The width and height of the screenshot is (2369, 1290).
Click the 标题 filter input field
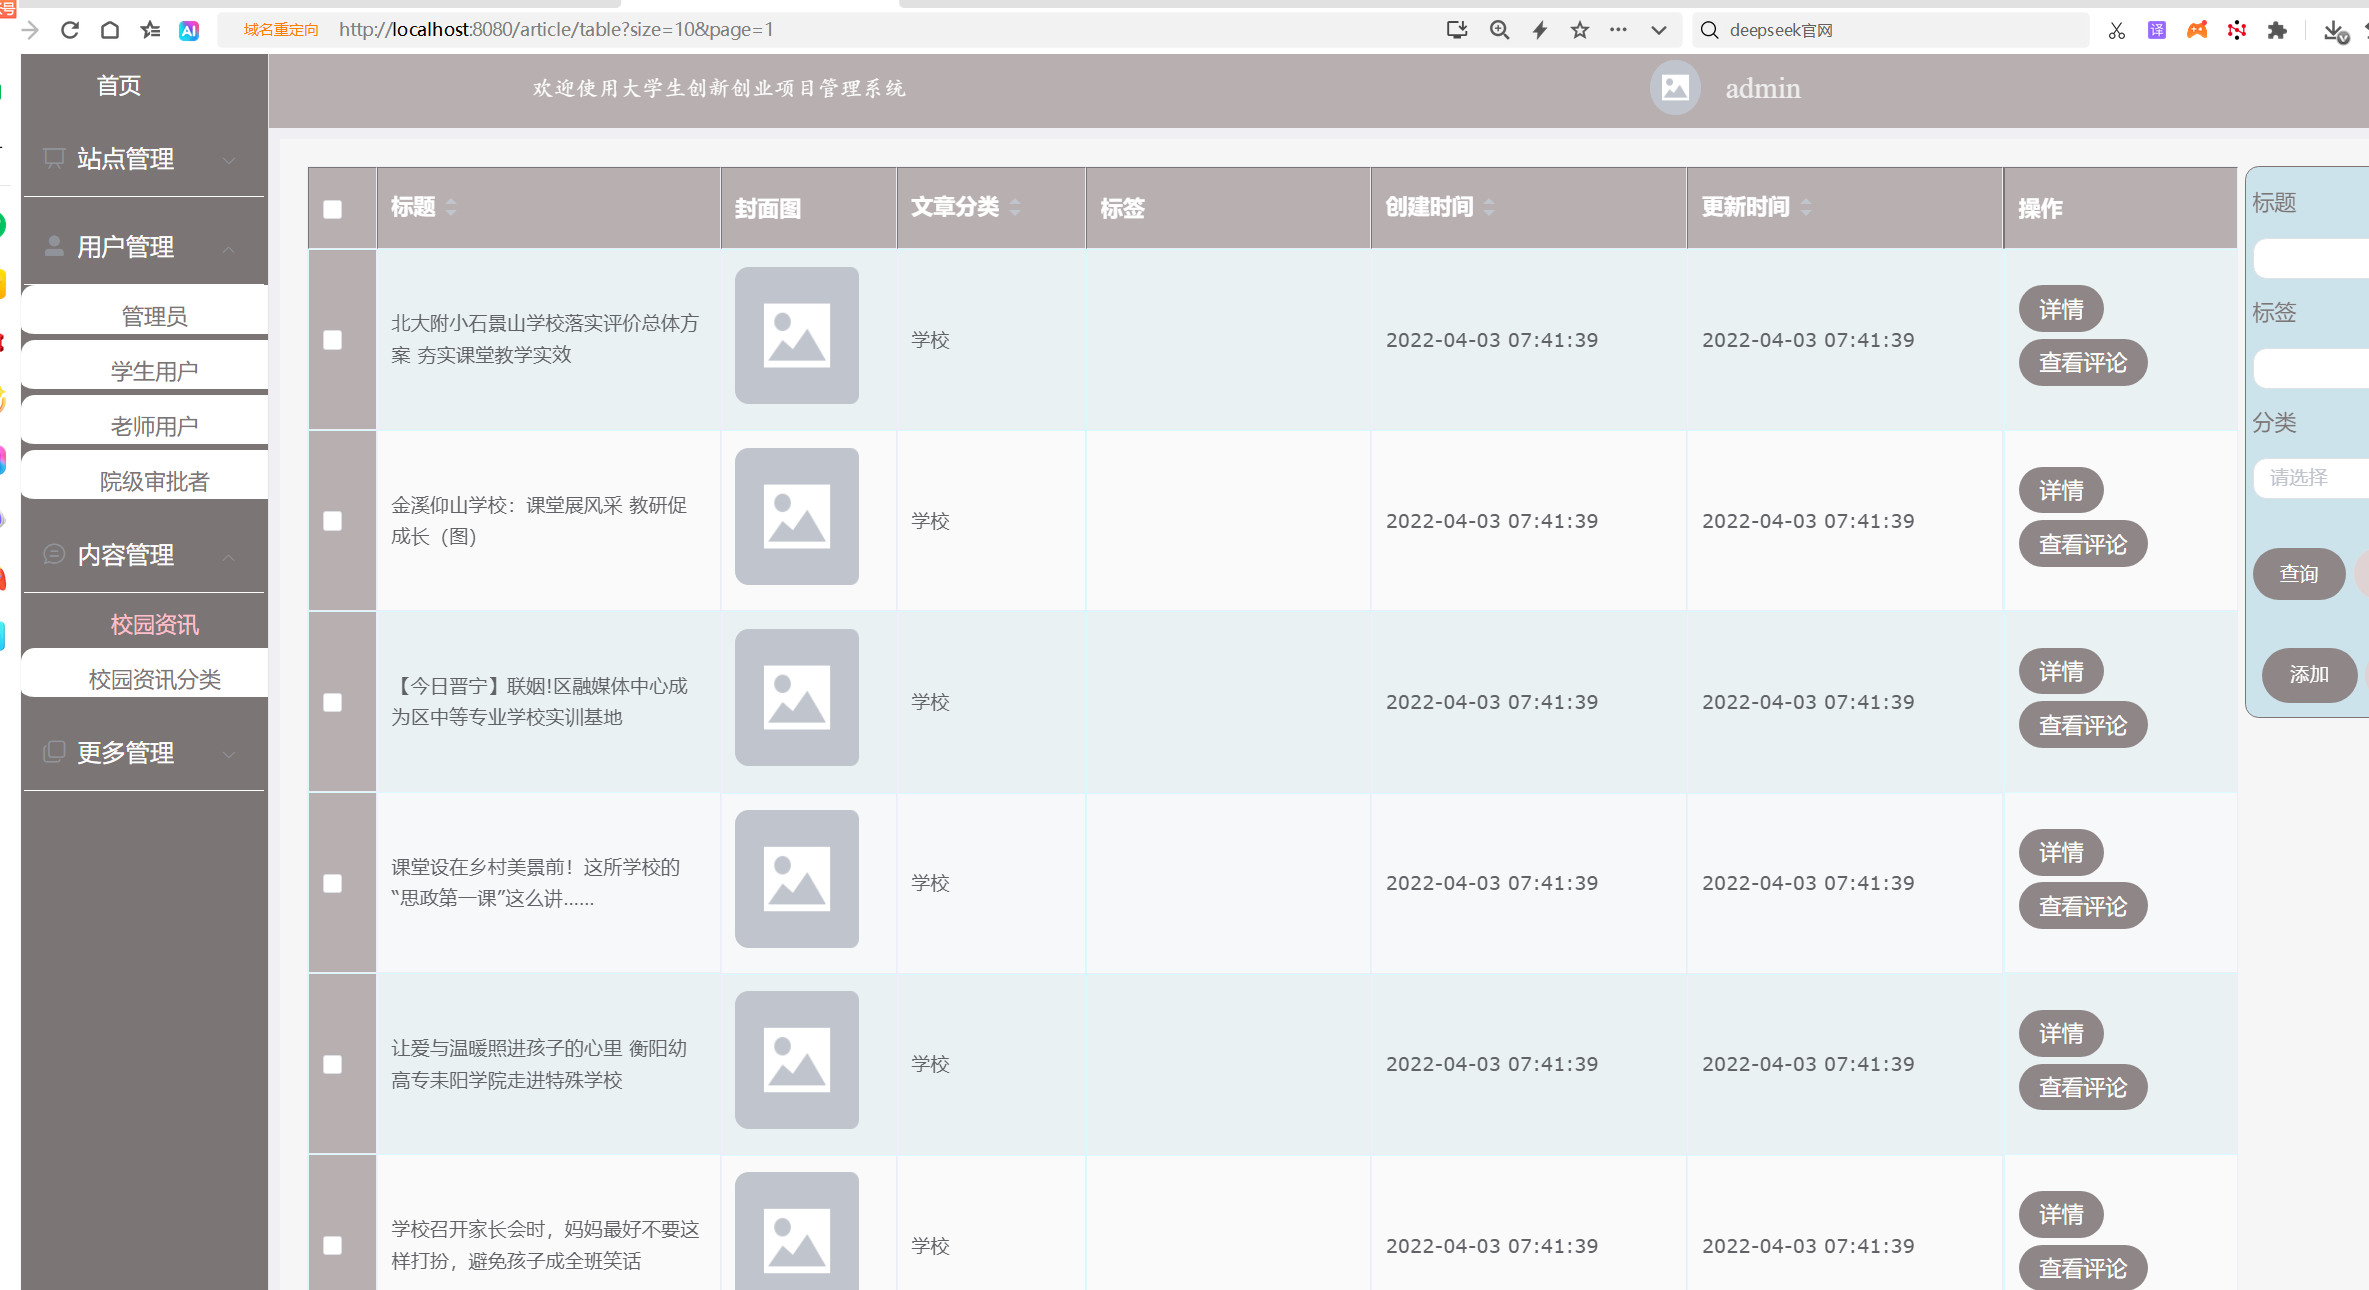tap(2311, 258)
